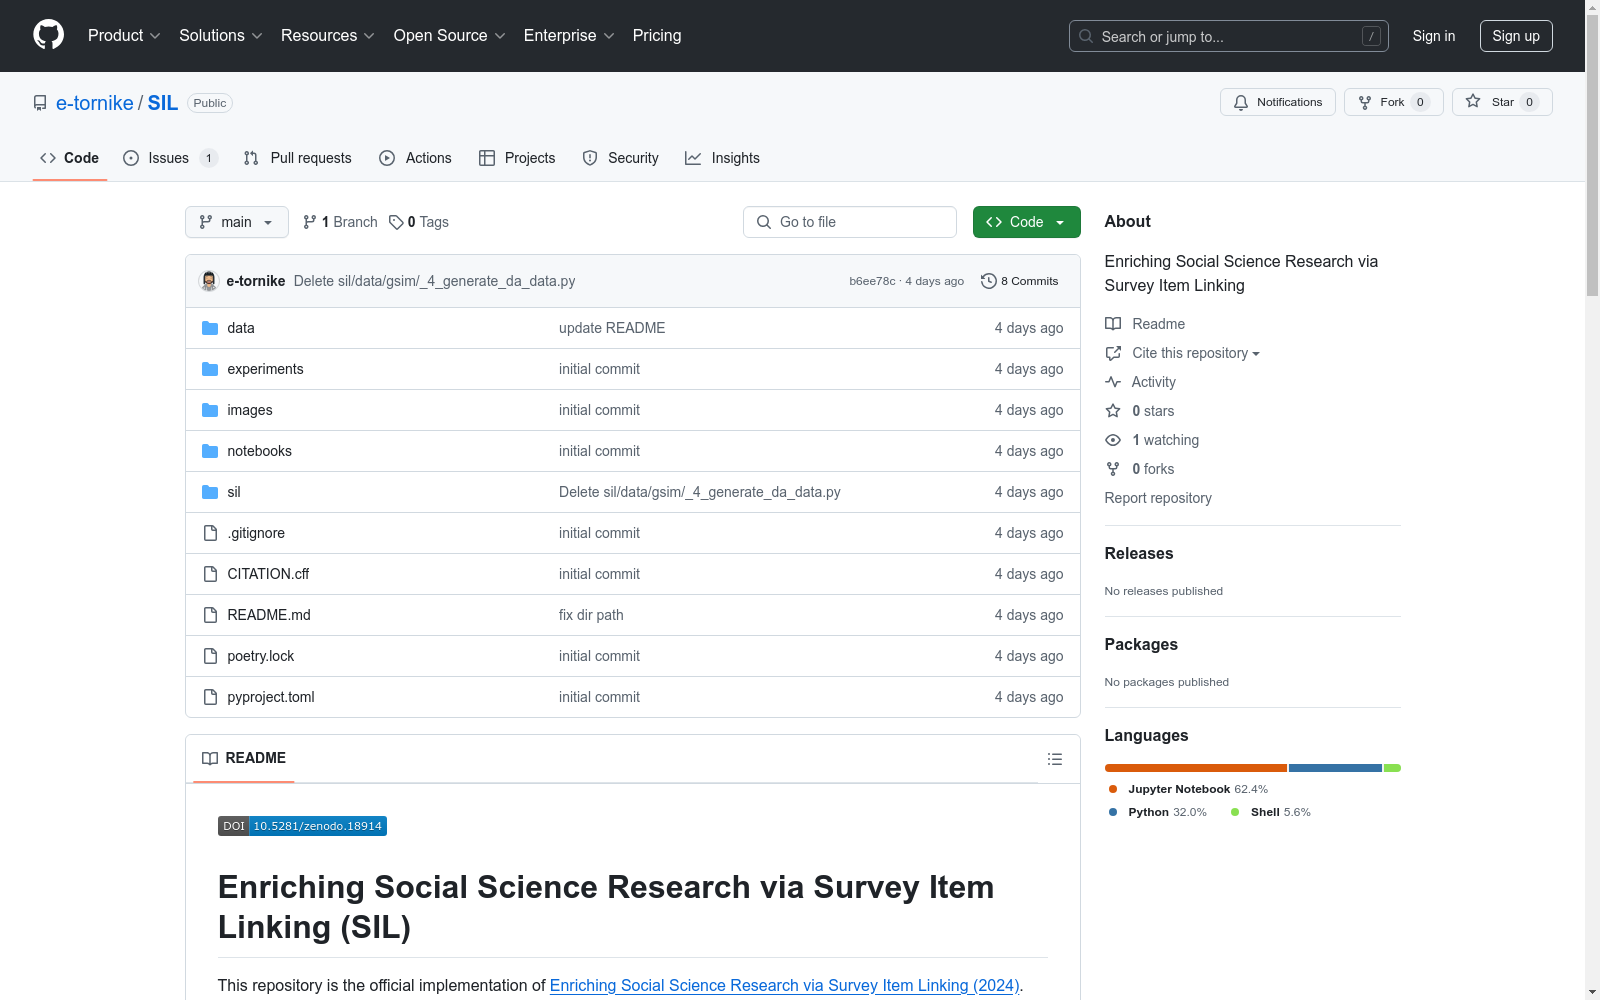Switch to the Pull requests tab
This screenshot has height=1000, width=1600.
coord(298,158)
